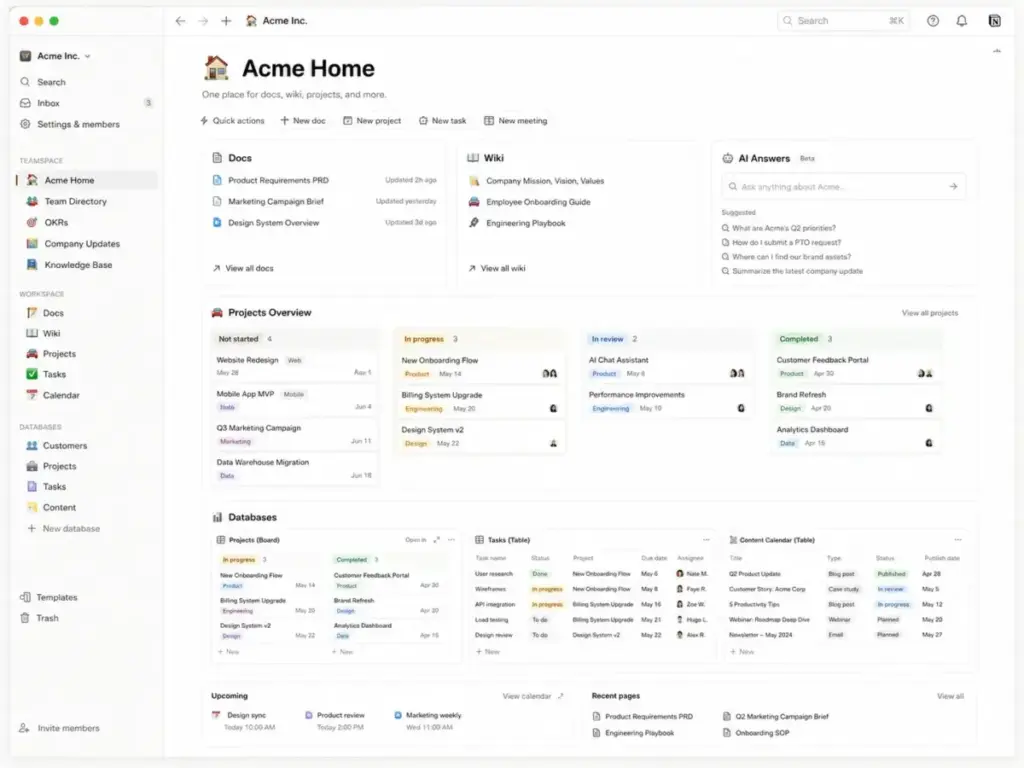
Task: Open Mobile App MVP project card
Action: coord(294,400)
